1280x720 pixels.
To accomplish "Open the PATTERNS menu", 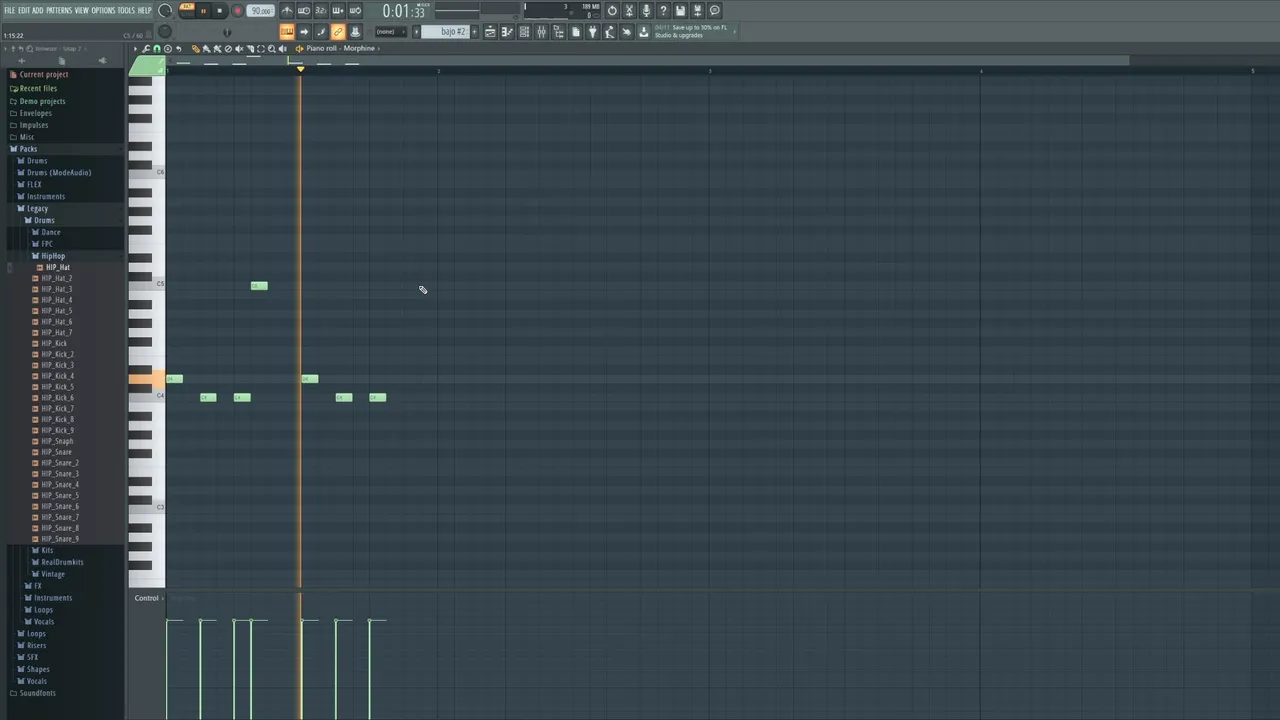I will [59, 10].
